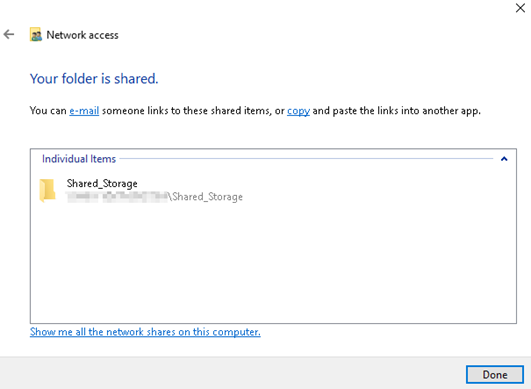The width and height of the screenshot is (531, 389).
Task: Click the Individual Items group header
Action: [x=79, y=159]
